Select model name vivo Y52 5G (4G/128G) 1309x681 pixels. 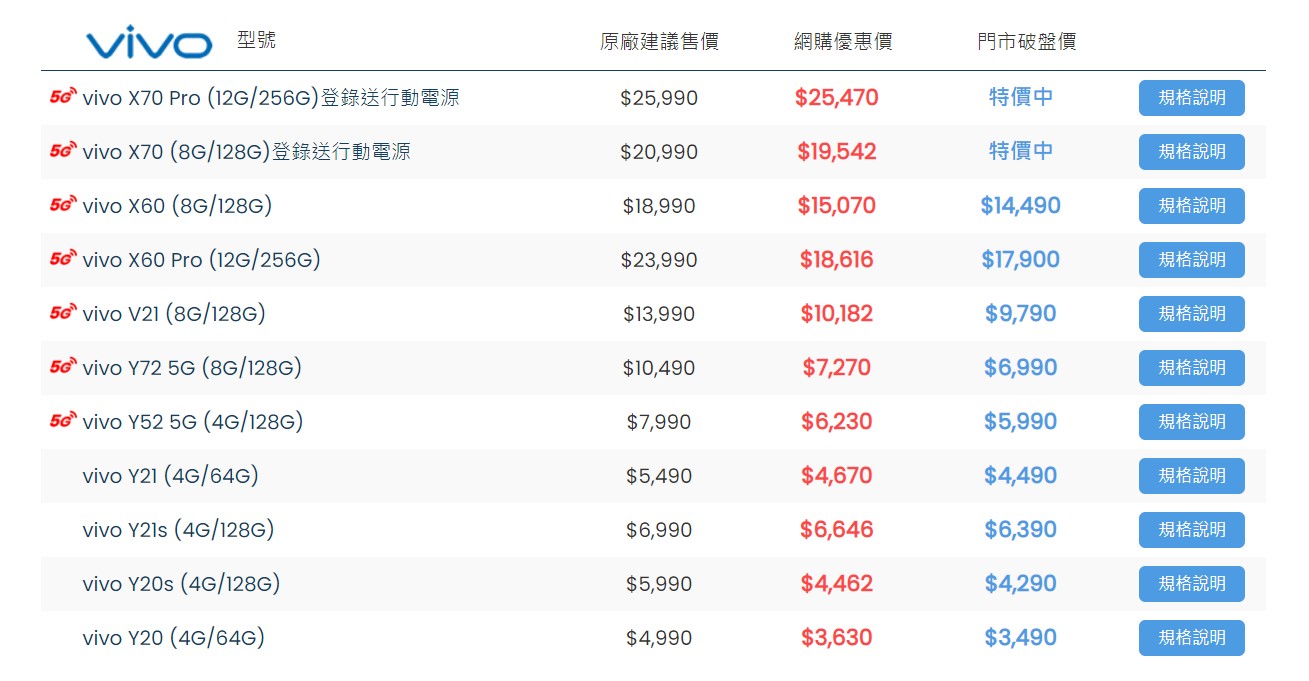click(192, 422)
